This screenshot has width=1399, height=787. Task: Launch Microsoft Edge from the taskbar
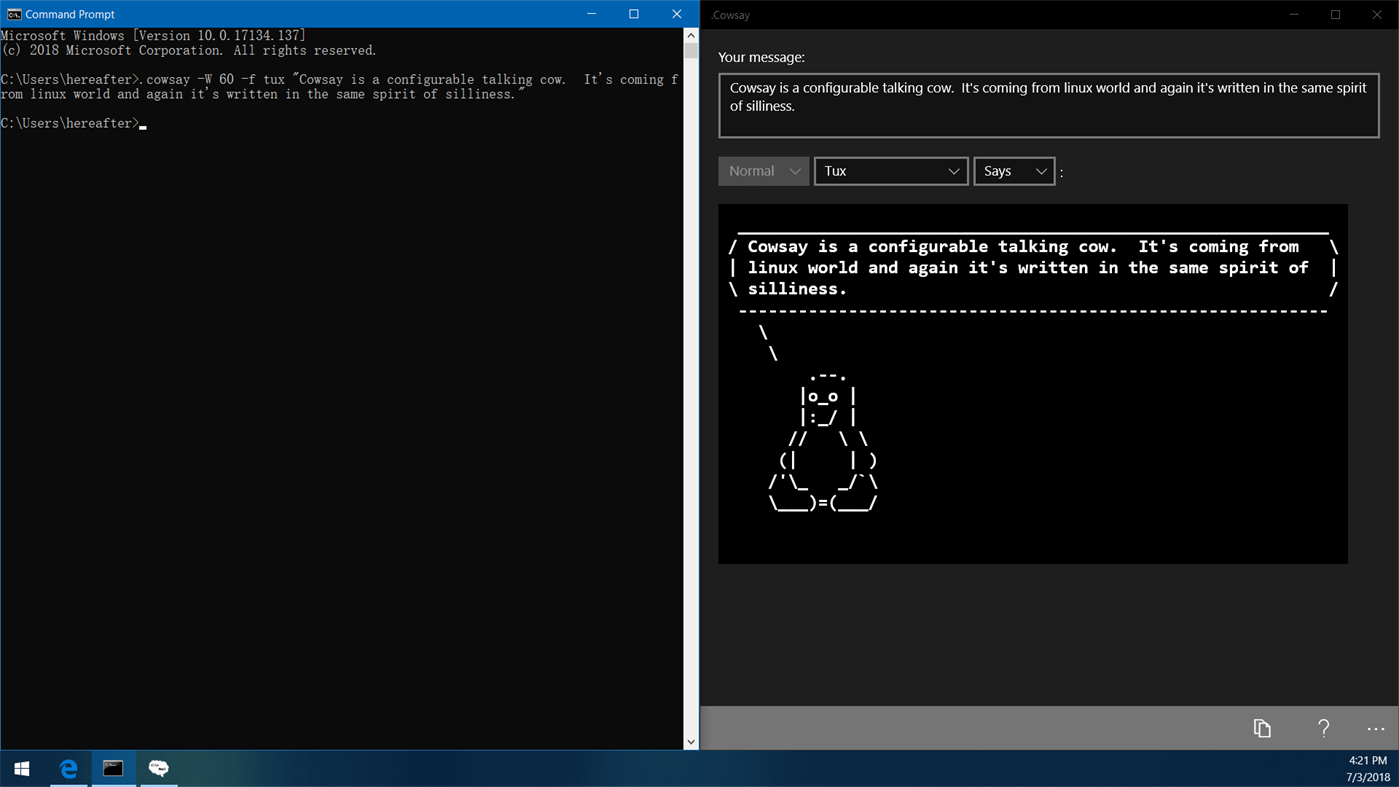click(x=67, y=768)
